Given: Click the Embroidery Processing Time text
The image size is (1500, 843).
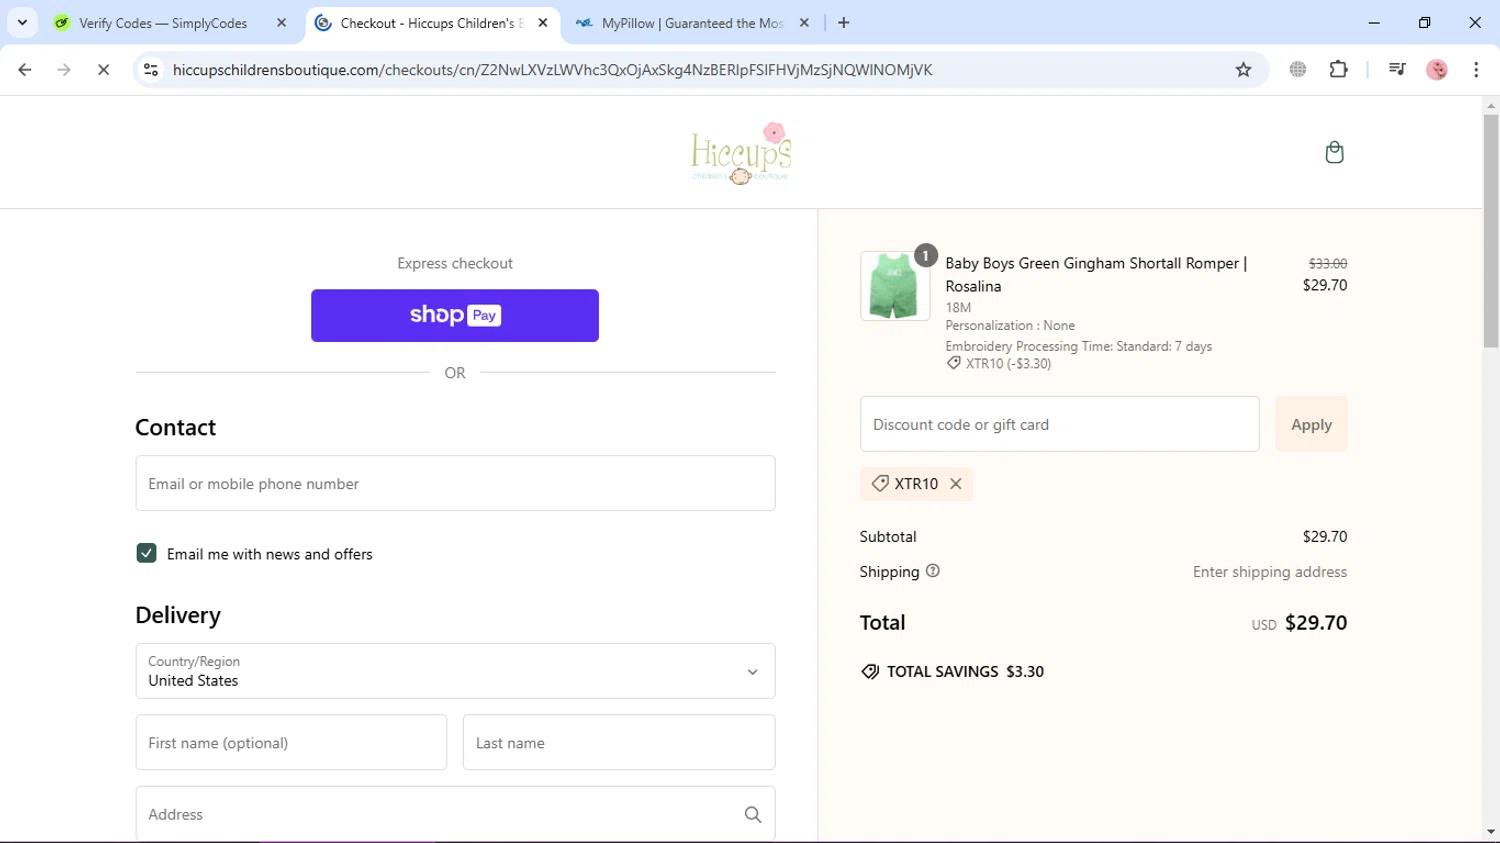Looking at the screenshot, I should click(1078, 346).
